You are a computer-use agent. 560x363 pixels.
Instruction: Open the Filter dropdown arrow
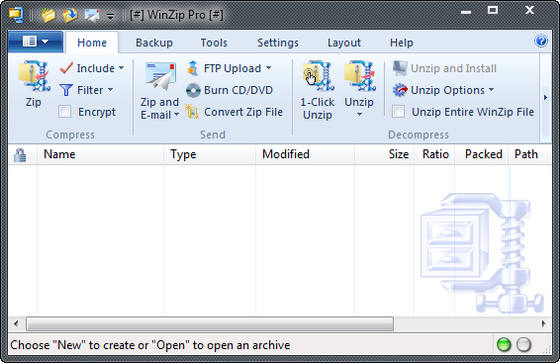coord(110,89)
